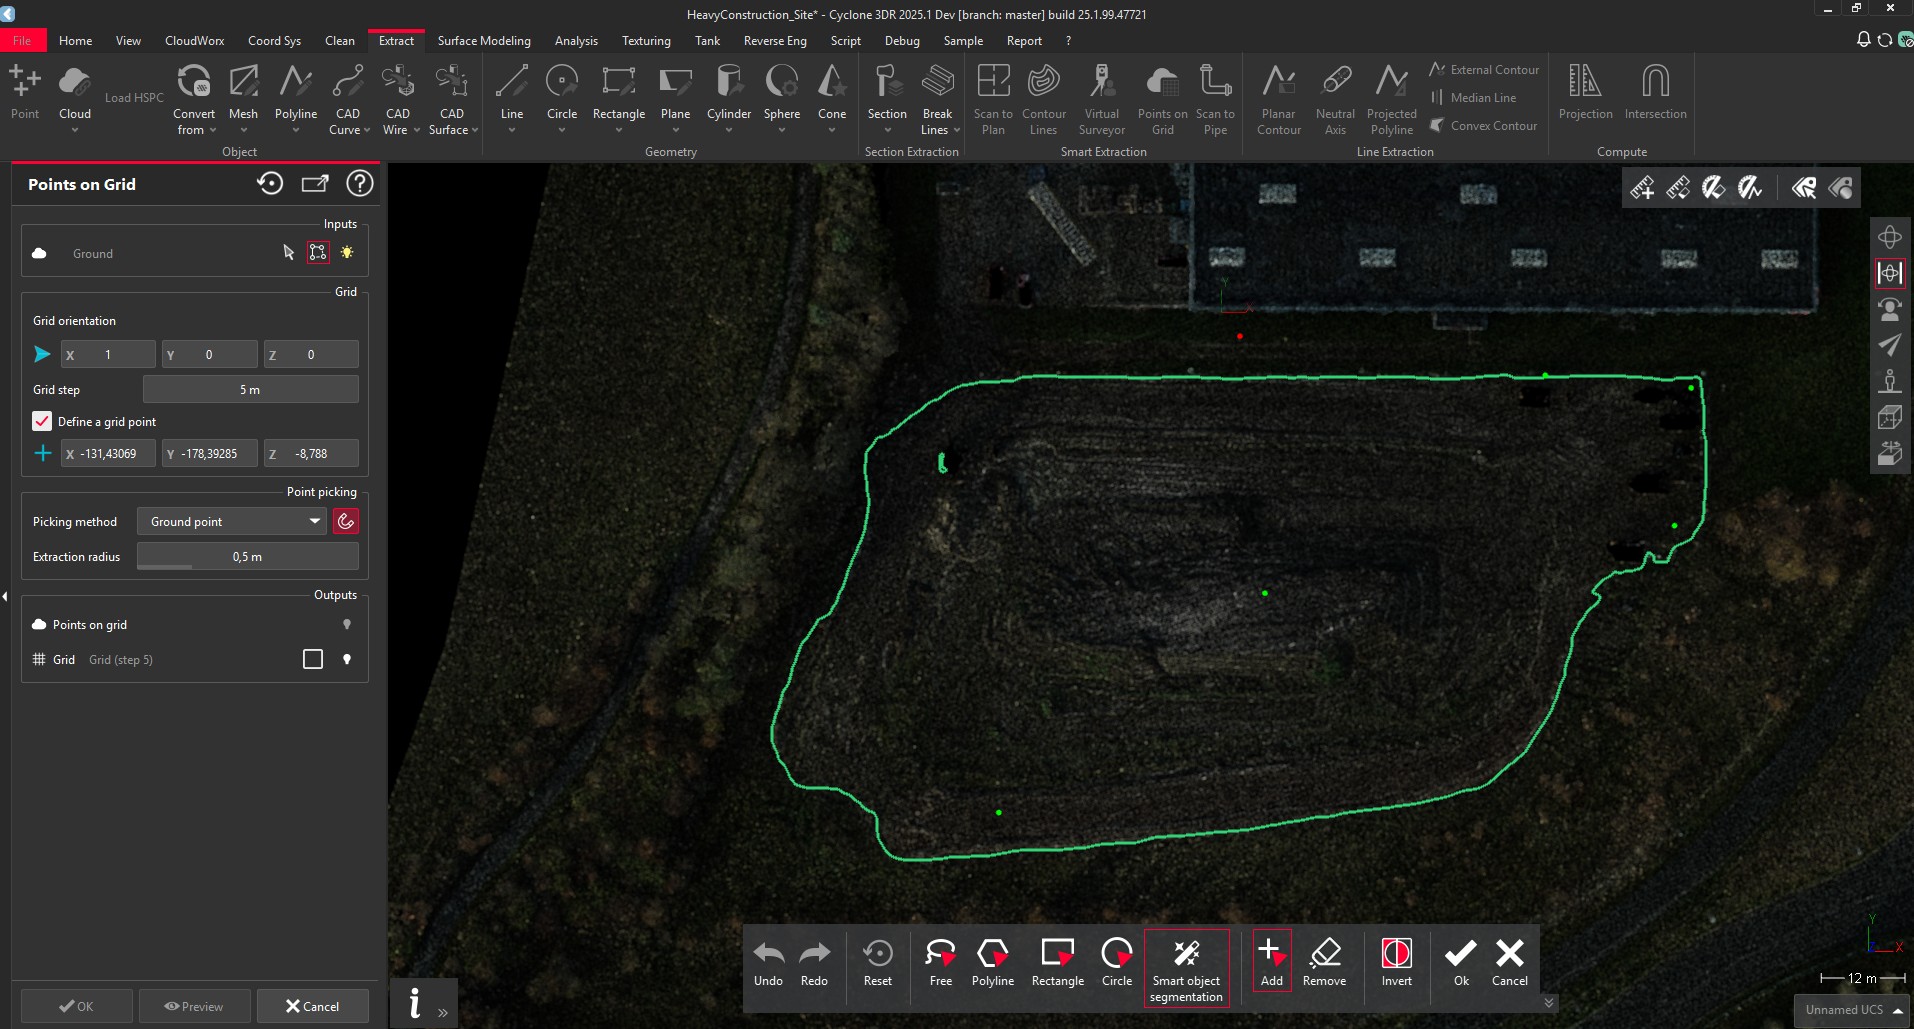Launch the Virtual Surveyor tool
Image resolution: width=1914 pixels, height=1029 pixels.
[1101, 97]
